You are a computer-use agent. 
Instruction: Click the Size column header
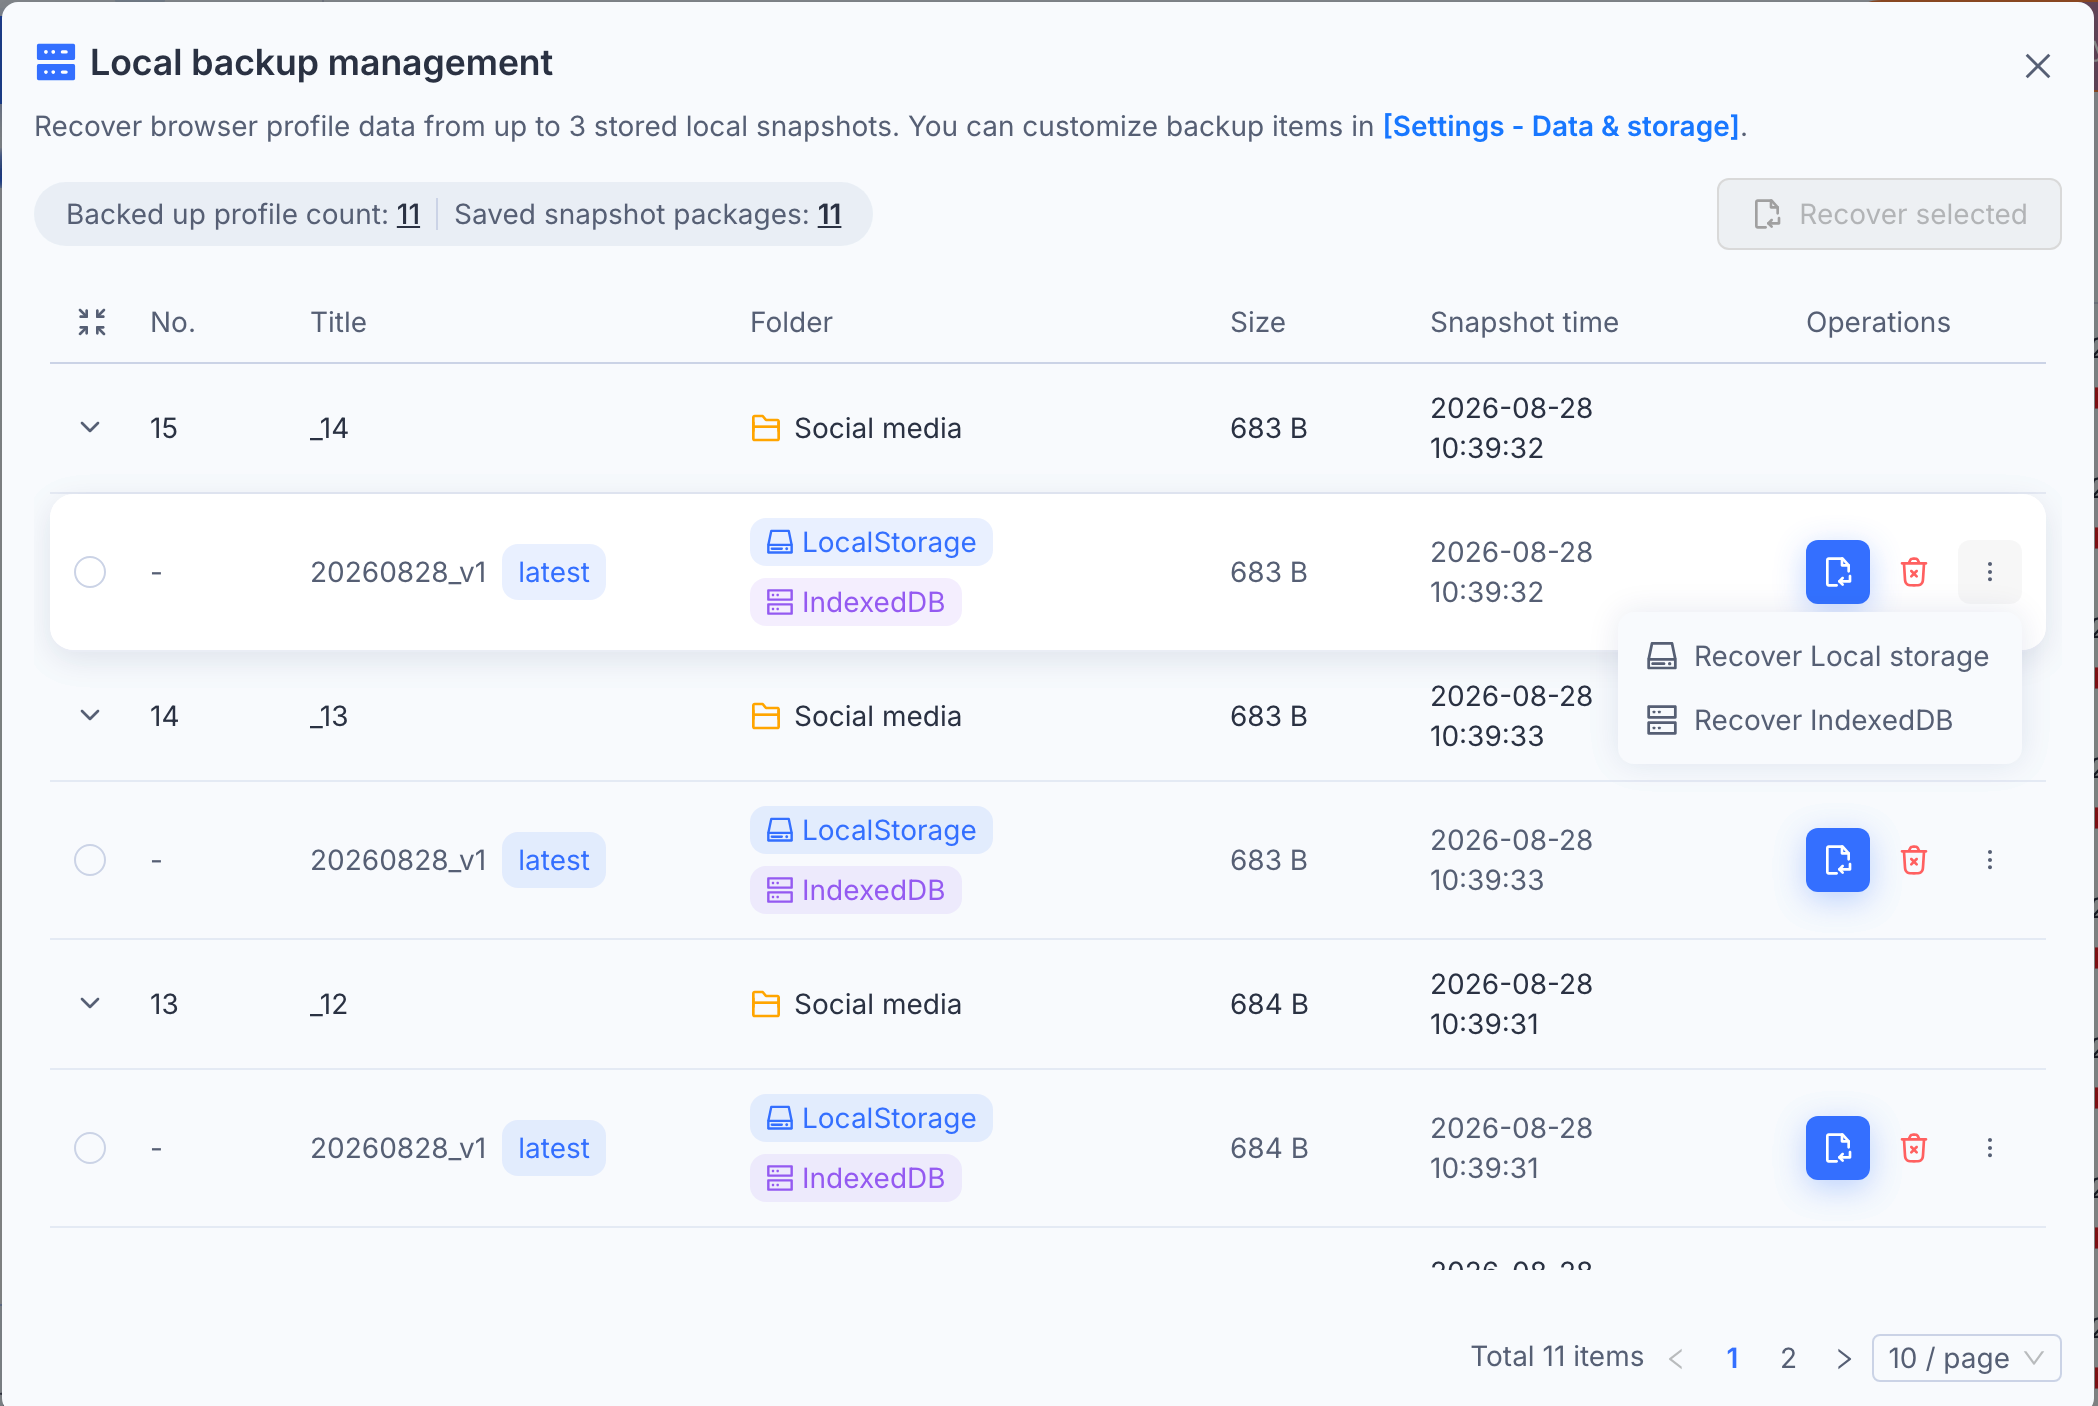point(1258,322)
